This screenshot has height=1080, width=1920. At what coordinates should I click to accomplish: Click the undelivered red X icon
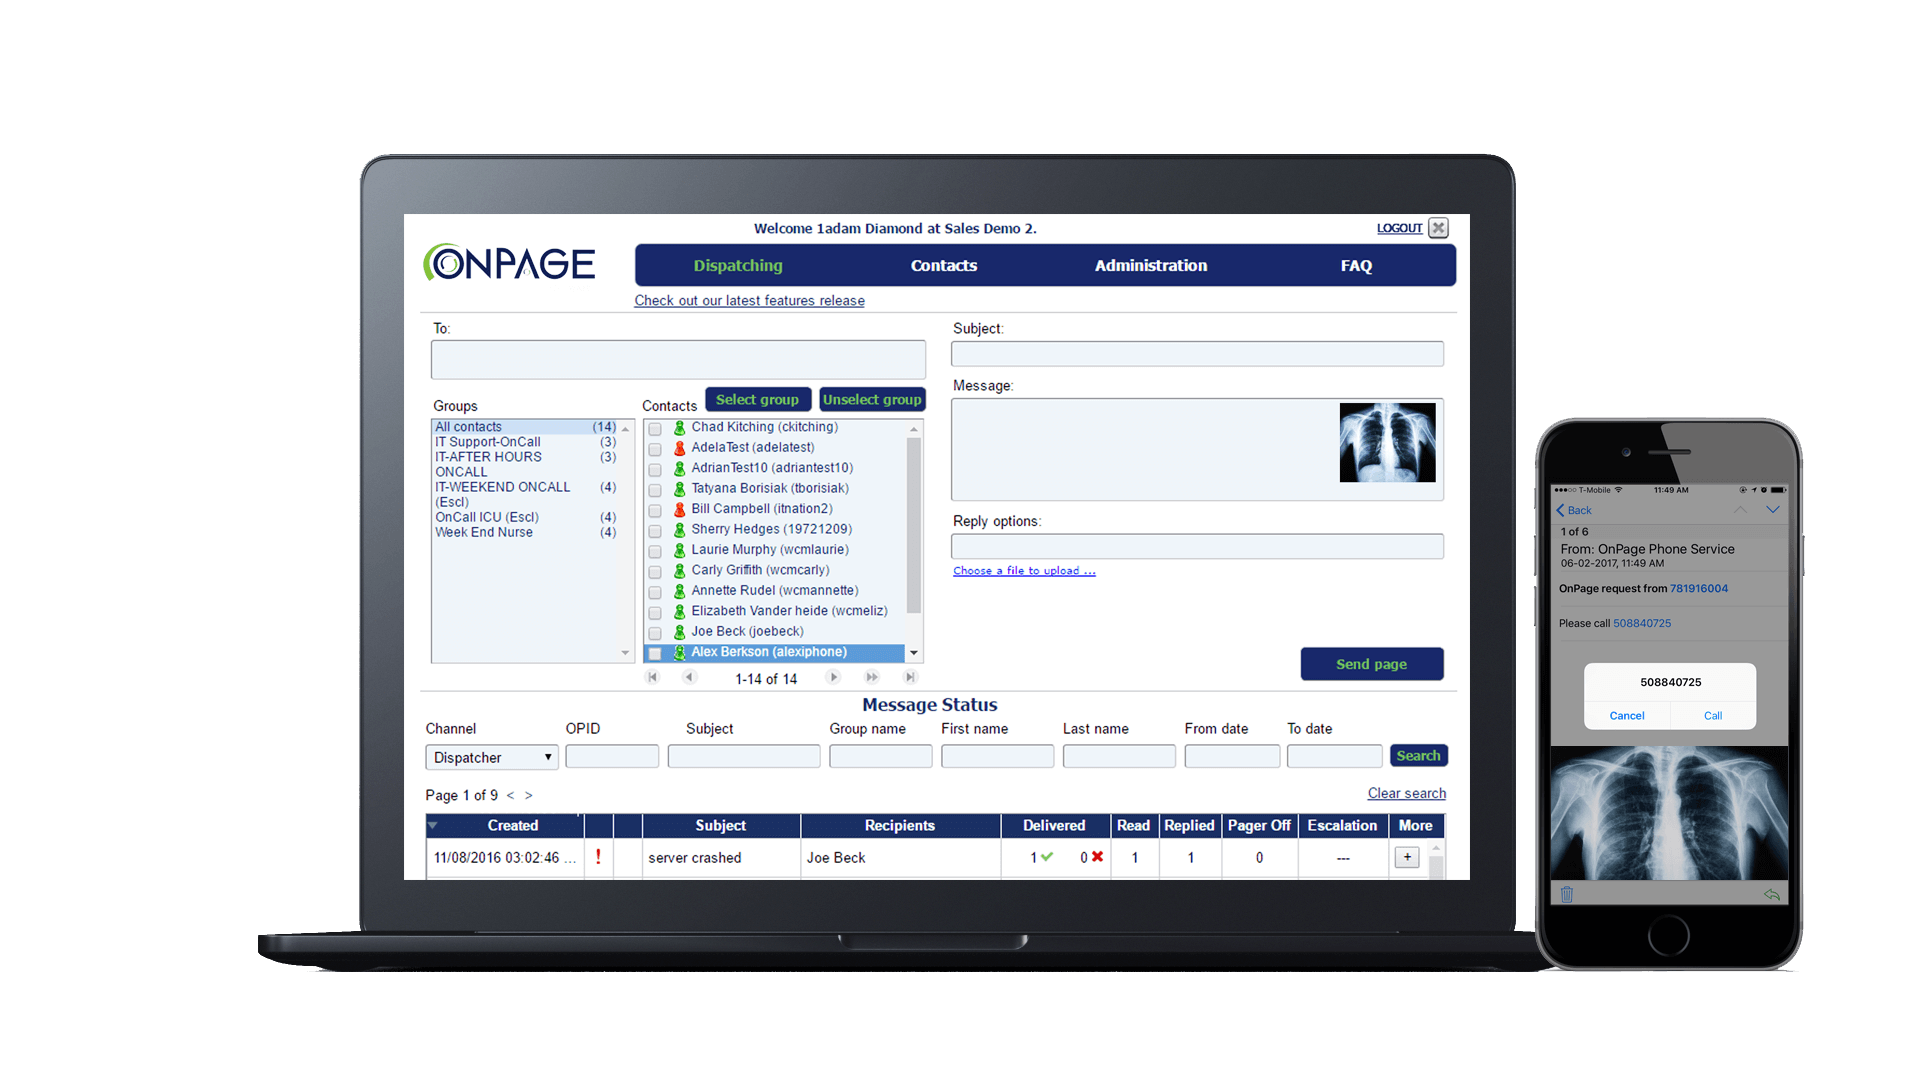point(1097,857)
